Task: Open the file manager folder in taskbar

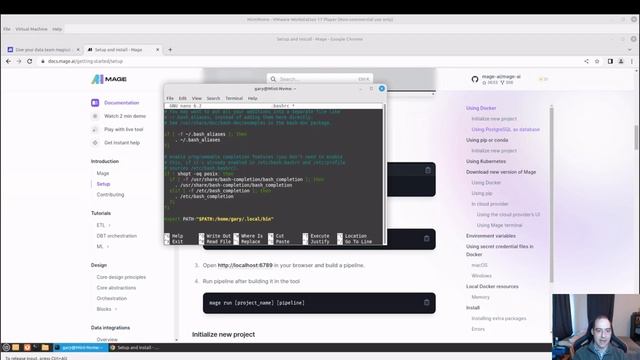Action: [45, 347]
